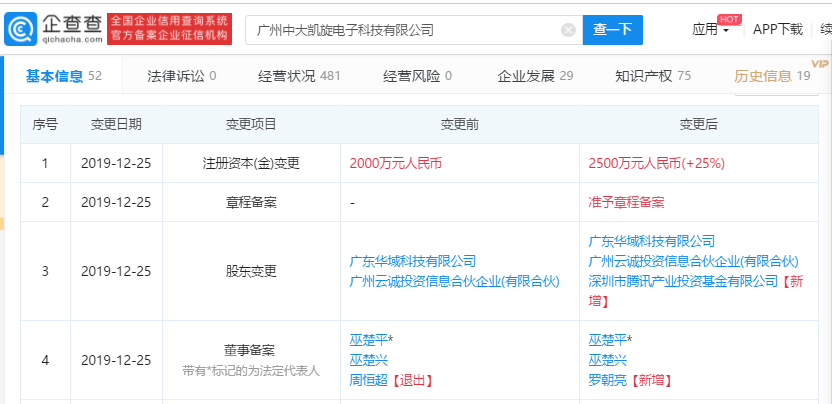Viewport: 832px width, 404px height.
Task: Click the 股东变更 change item cell
Action: point(251,271)
